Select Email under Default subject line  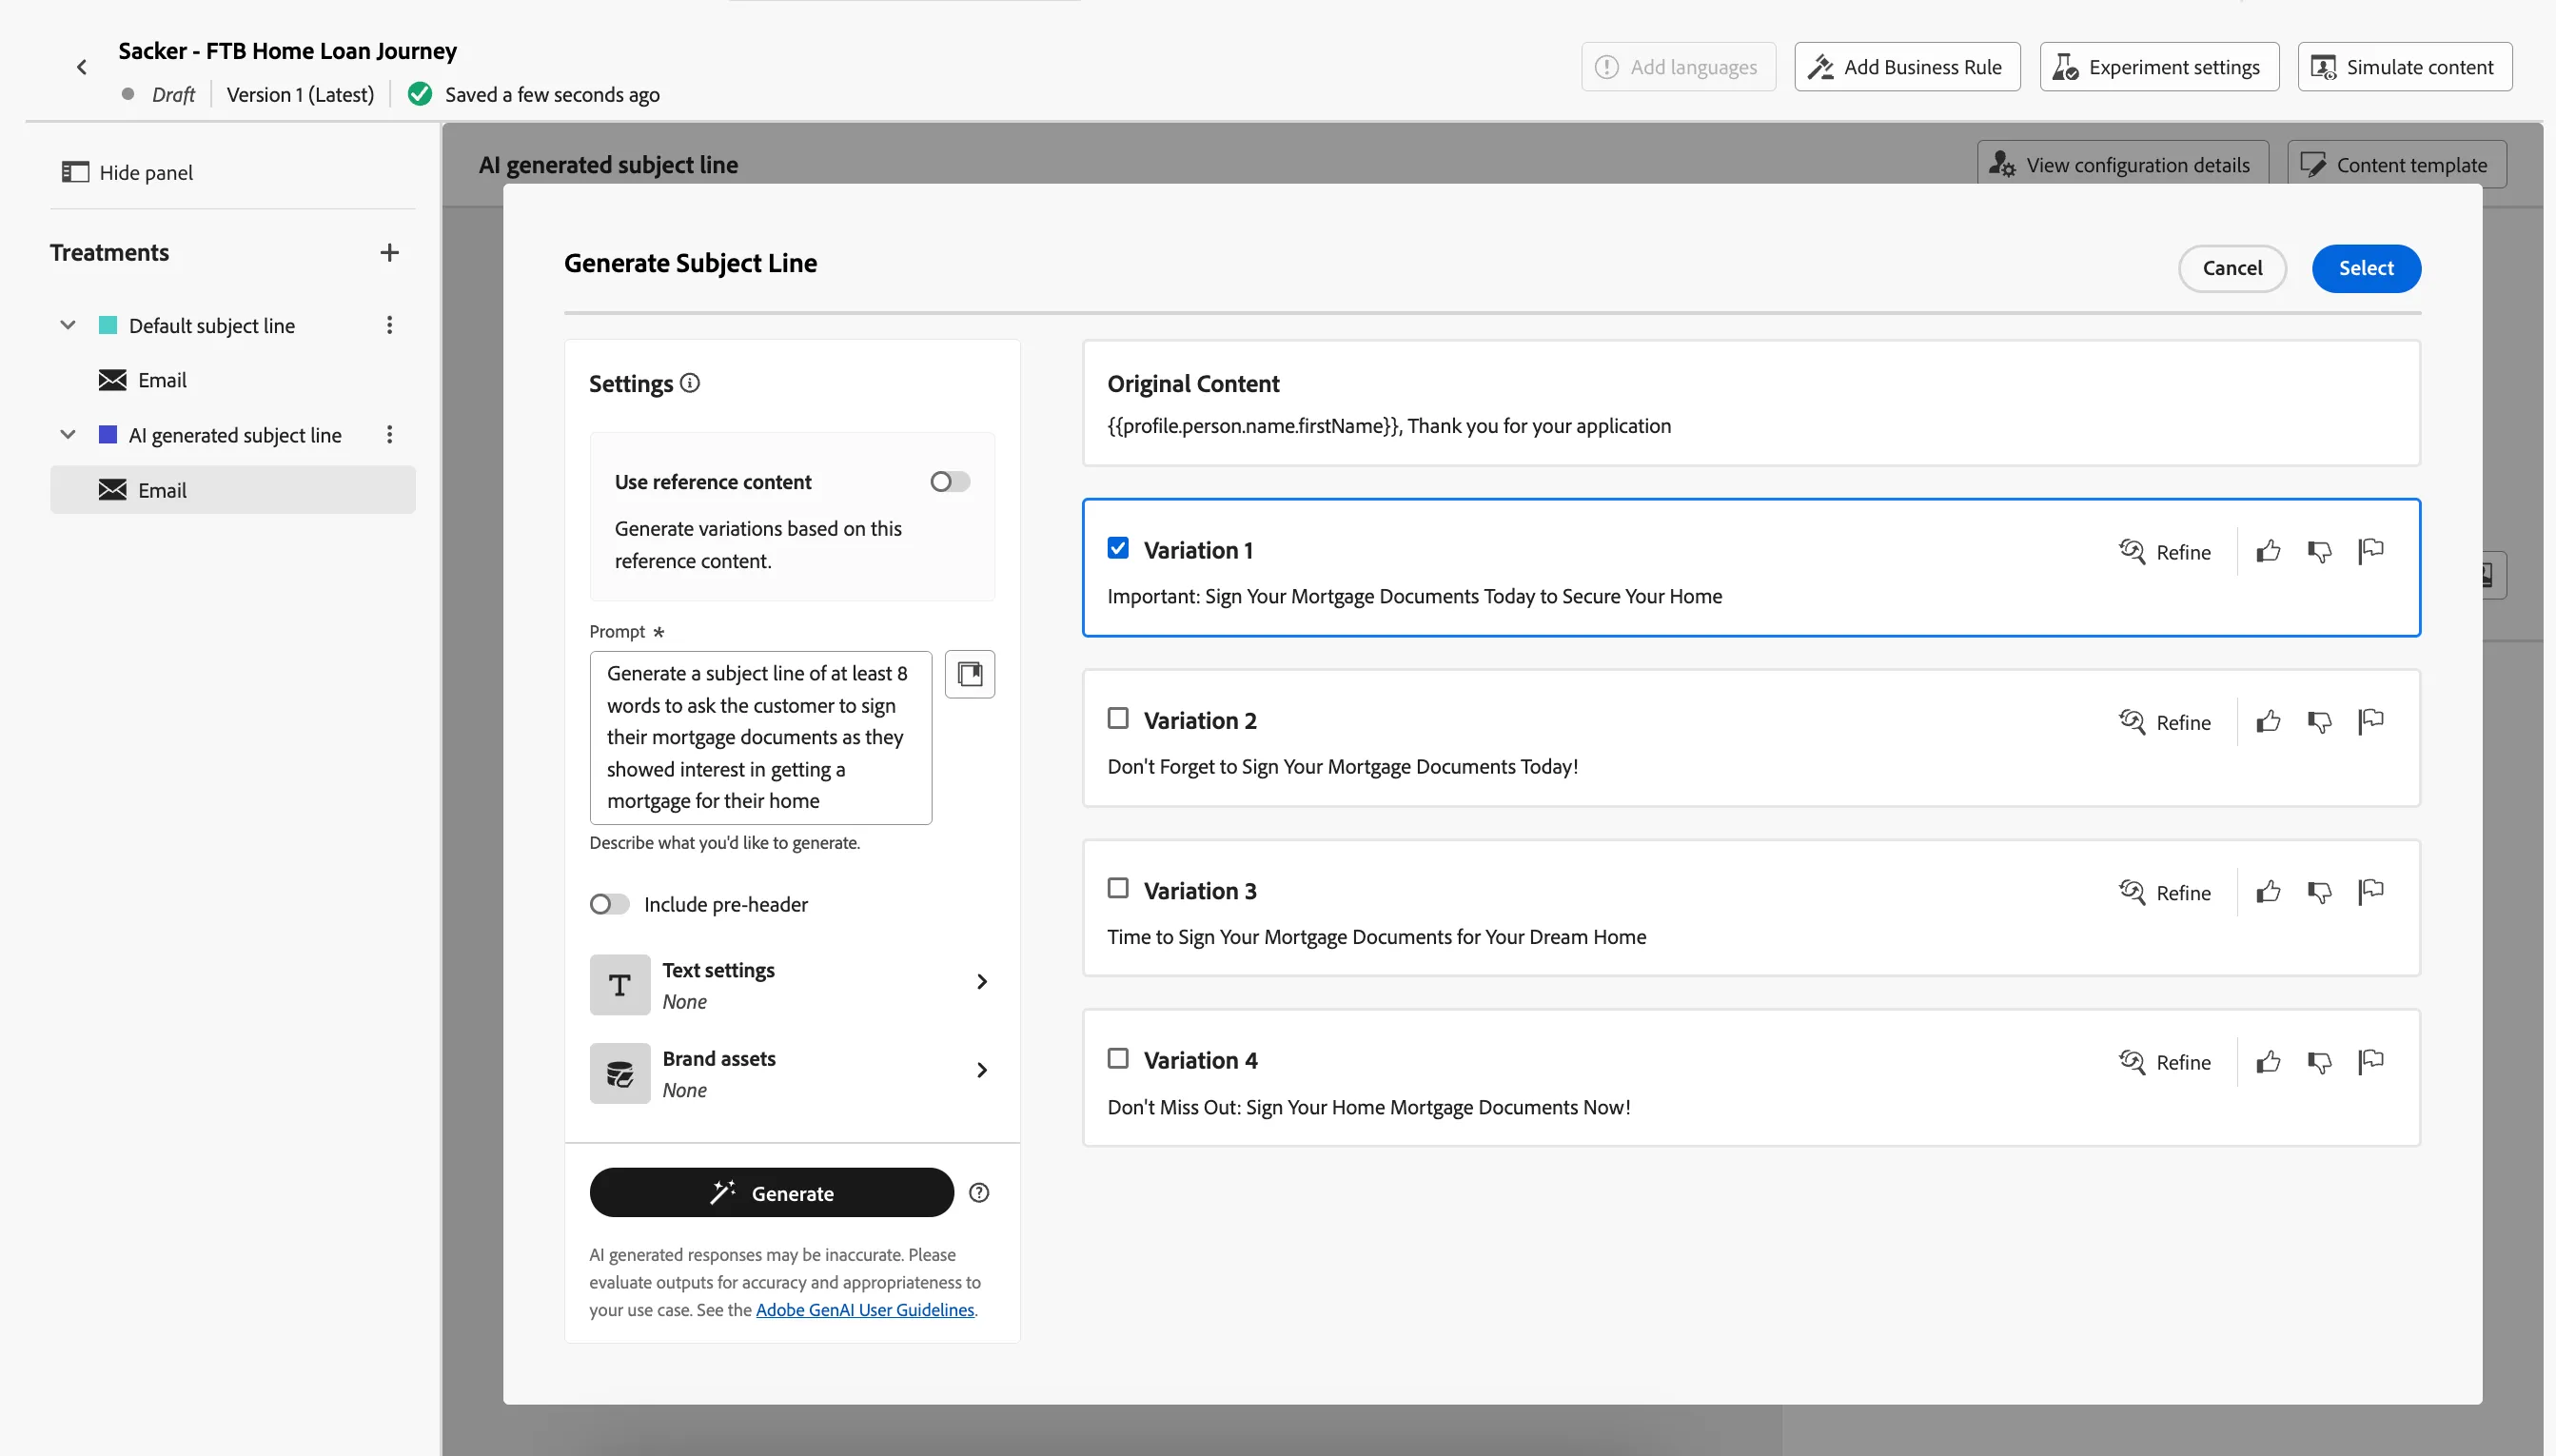pyautogui.click(x=232, y=380)
